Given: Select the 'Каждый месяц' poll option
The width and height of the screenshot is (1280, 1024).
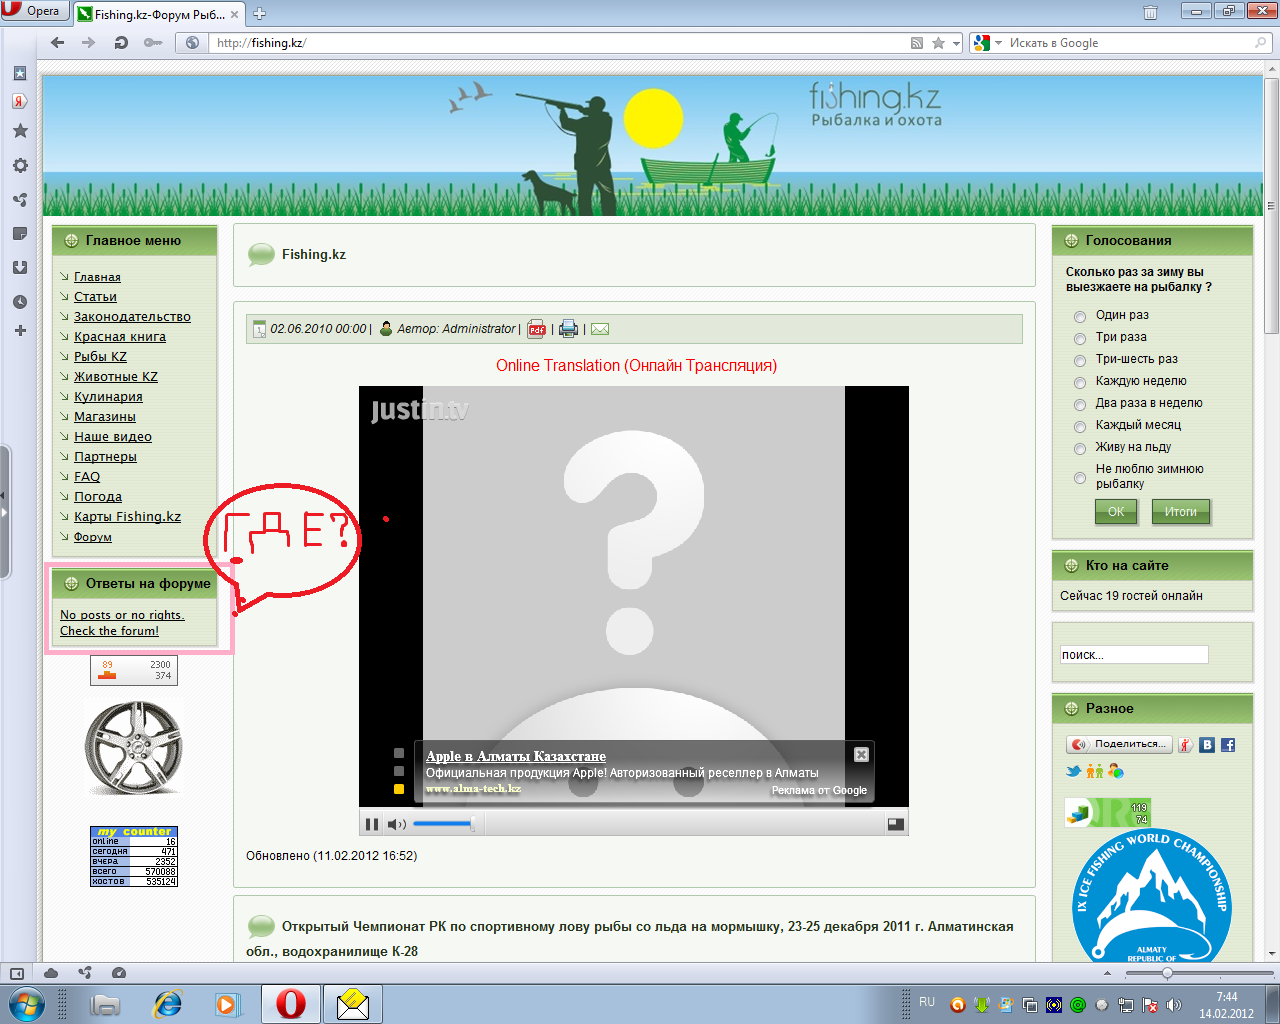Looking at the screenshot, I should pyautogui.click(x=1080, y=426).
